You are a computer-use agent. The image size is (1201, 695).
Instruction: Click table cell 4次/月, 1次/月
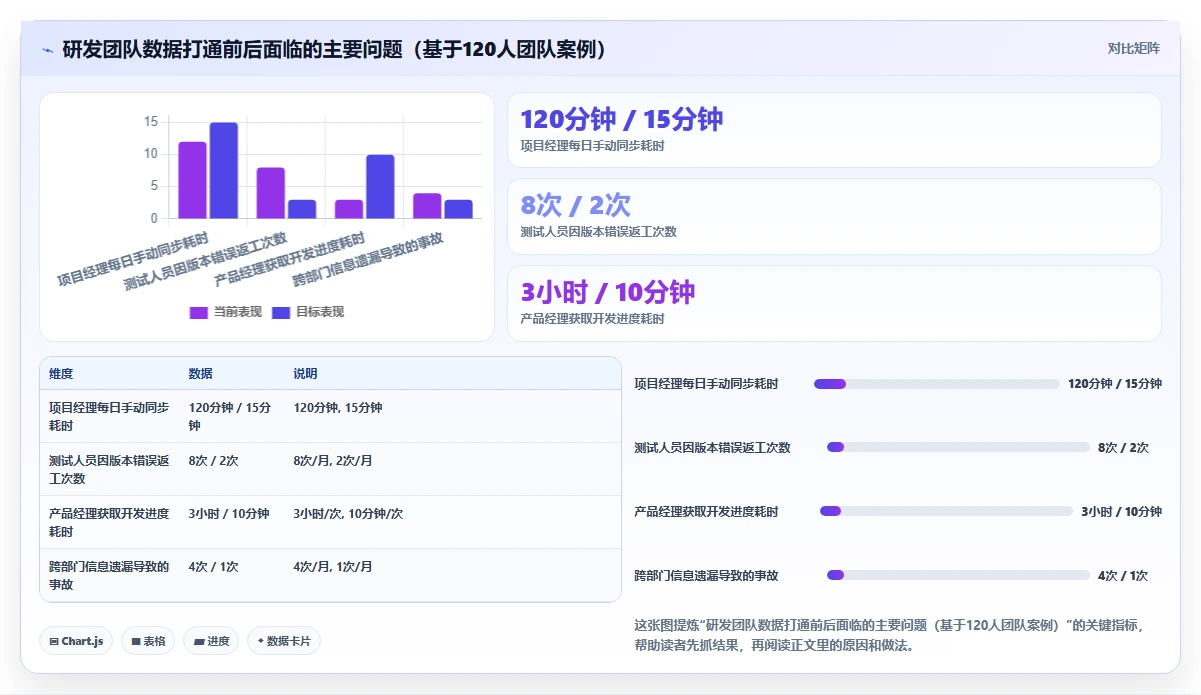(x=333, y=567)
